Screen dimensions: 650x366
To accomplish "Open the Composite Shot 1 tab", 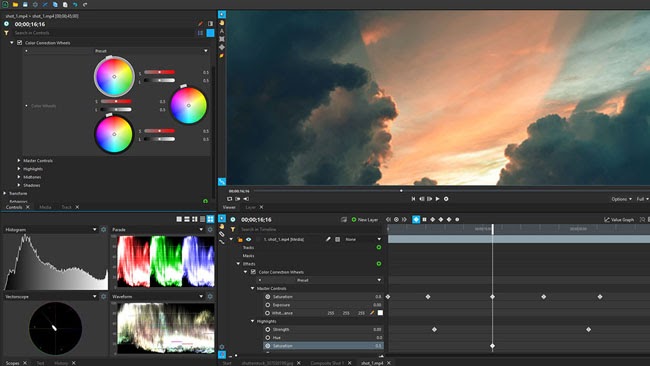I will point(327,363).
